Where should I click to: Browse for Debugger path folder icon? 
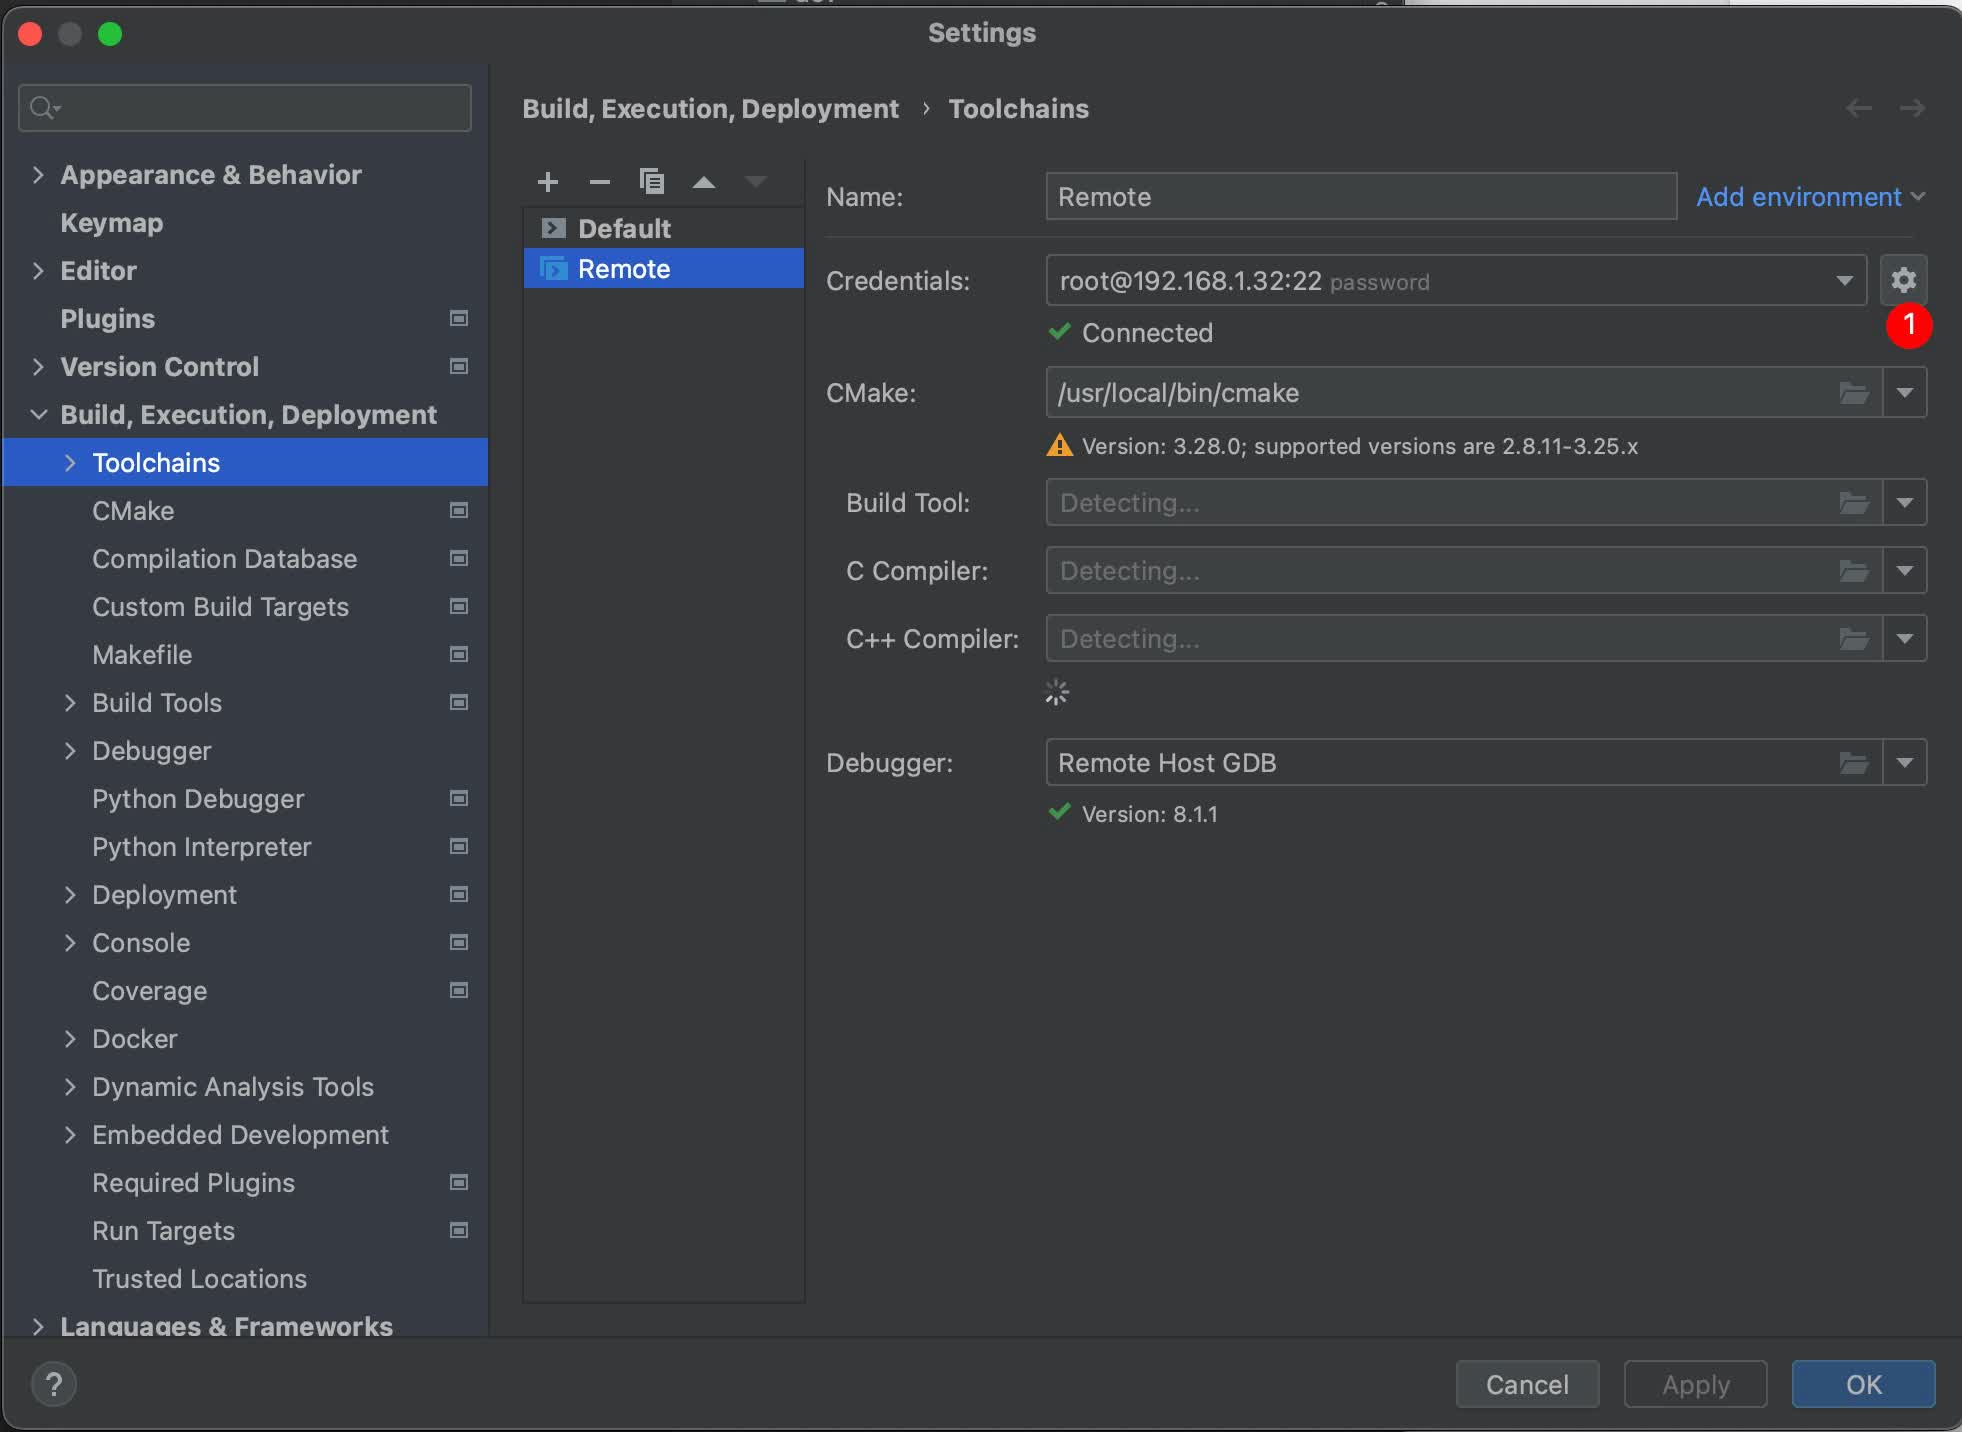[1853, 763]
